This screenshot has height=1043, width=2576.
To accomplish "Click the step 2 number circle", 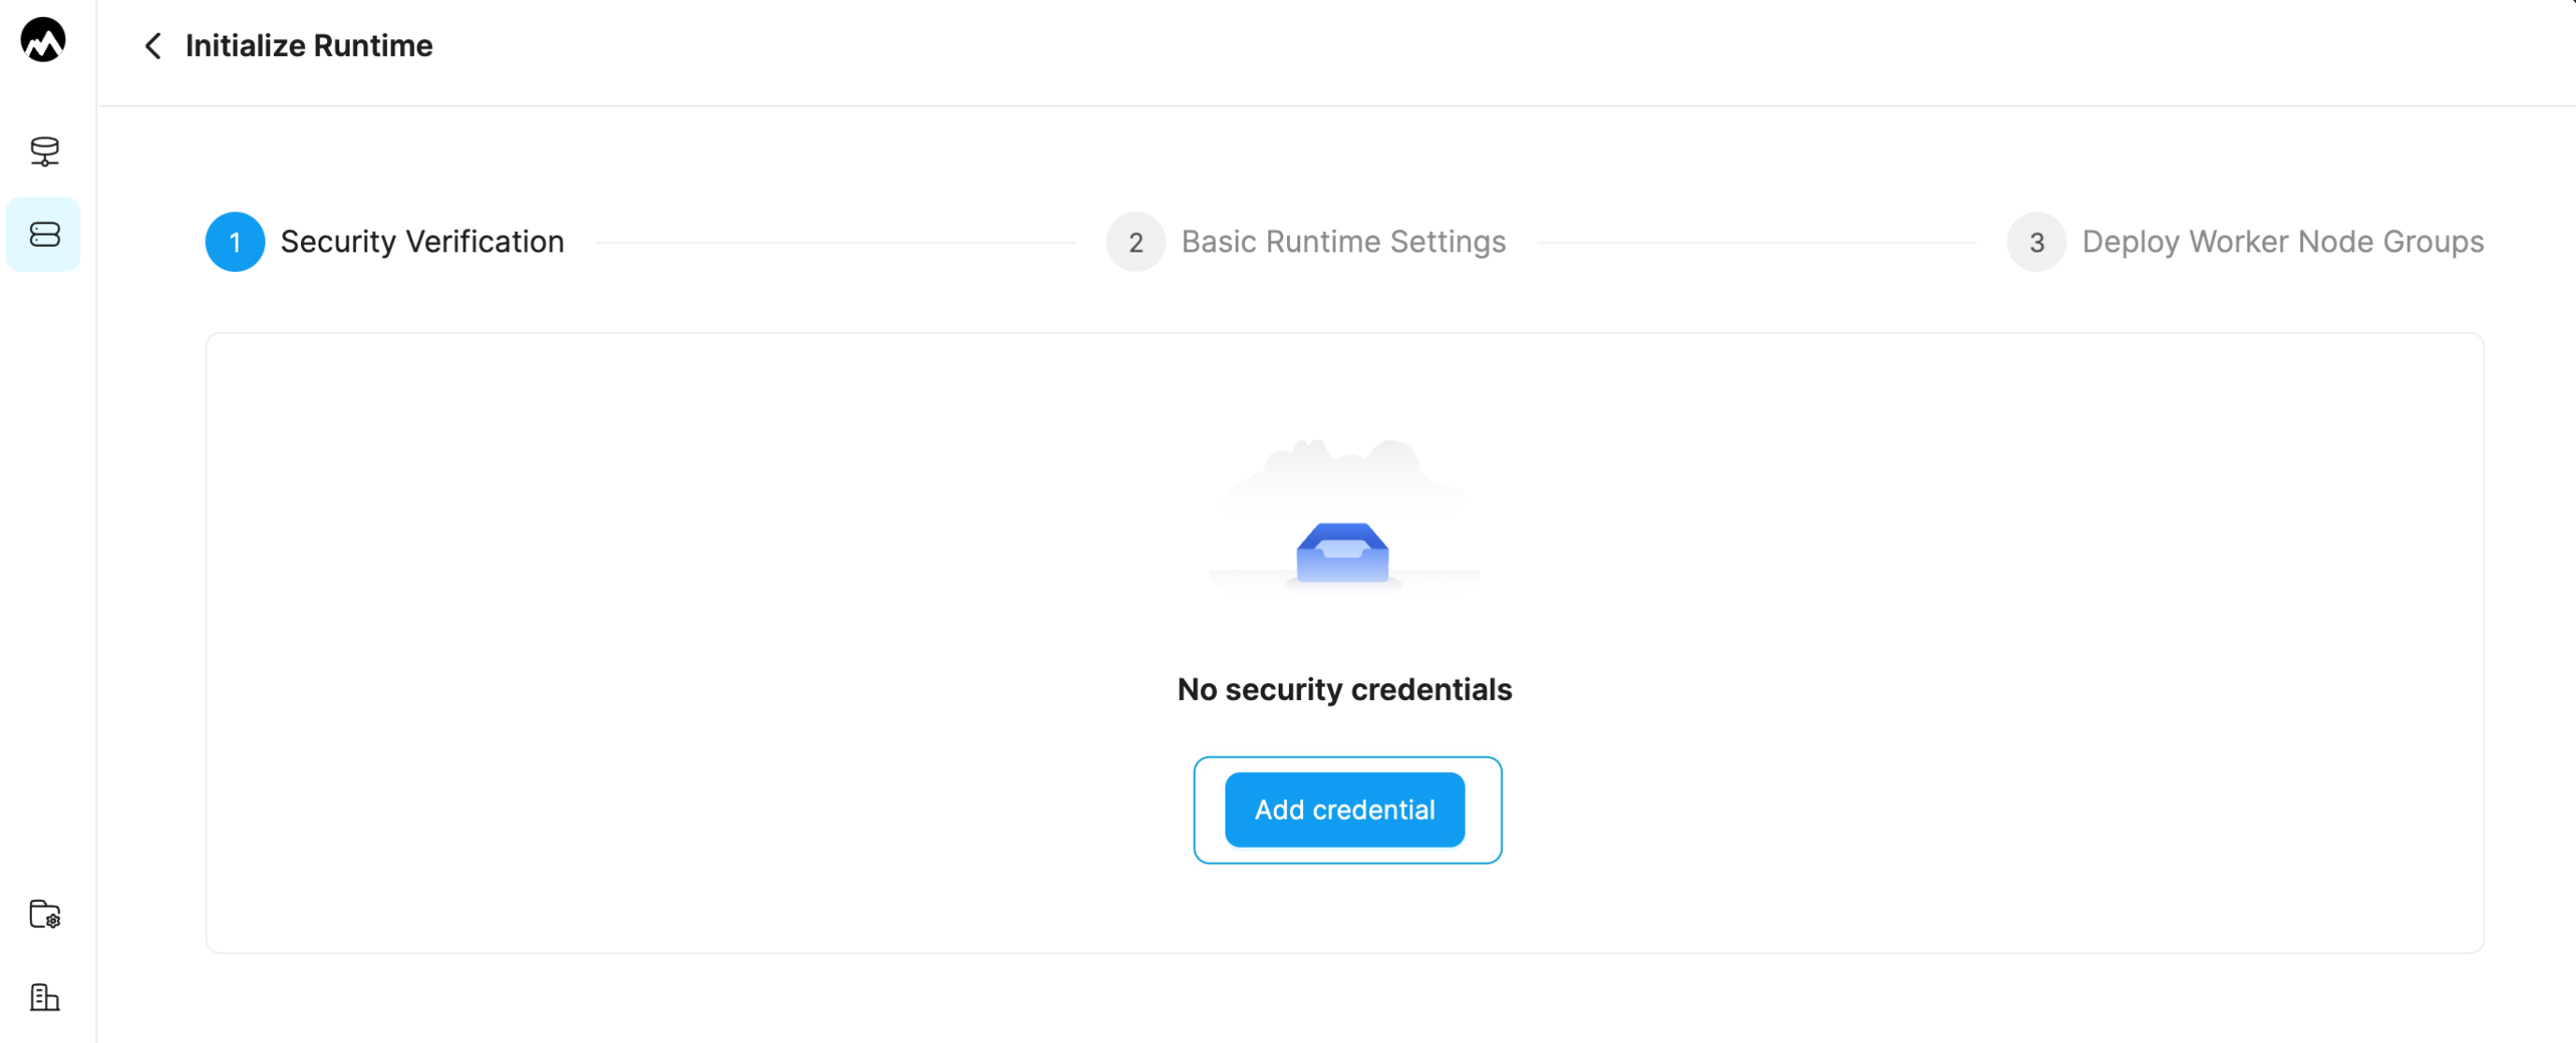I will pyautogui.click(x=1135, y=242).
